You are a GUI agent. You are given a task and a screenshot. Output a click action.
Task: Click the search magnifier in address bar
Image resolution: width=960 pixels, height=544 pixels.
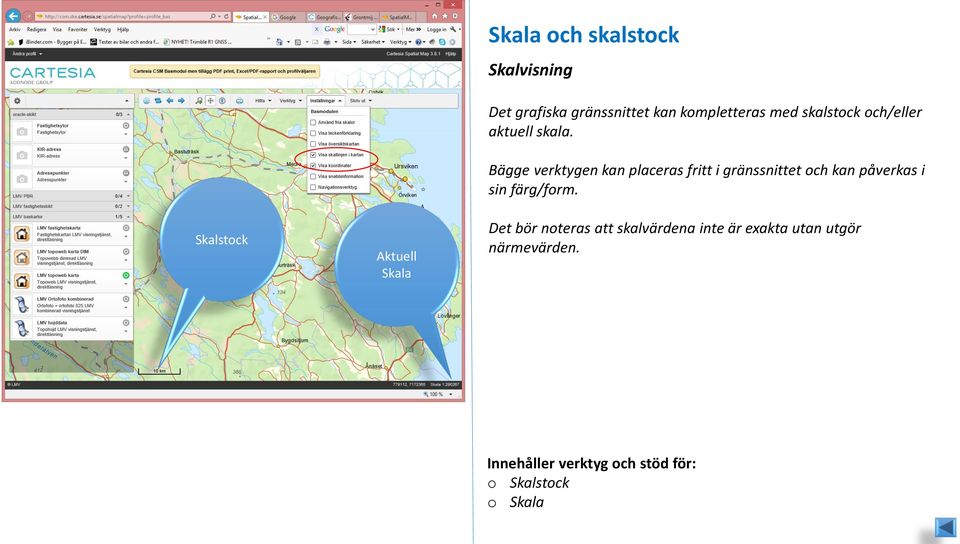tap(212, 17)
